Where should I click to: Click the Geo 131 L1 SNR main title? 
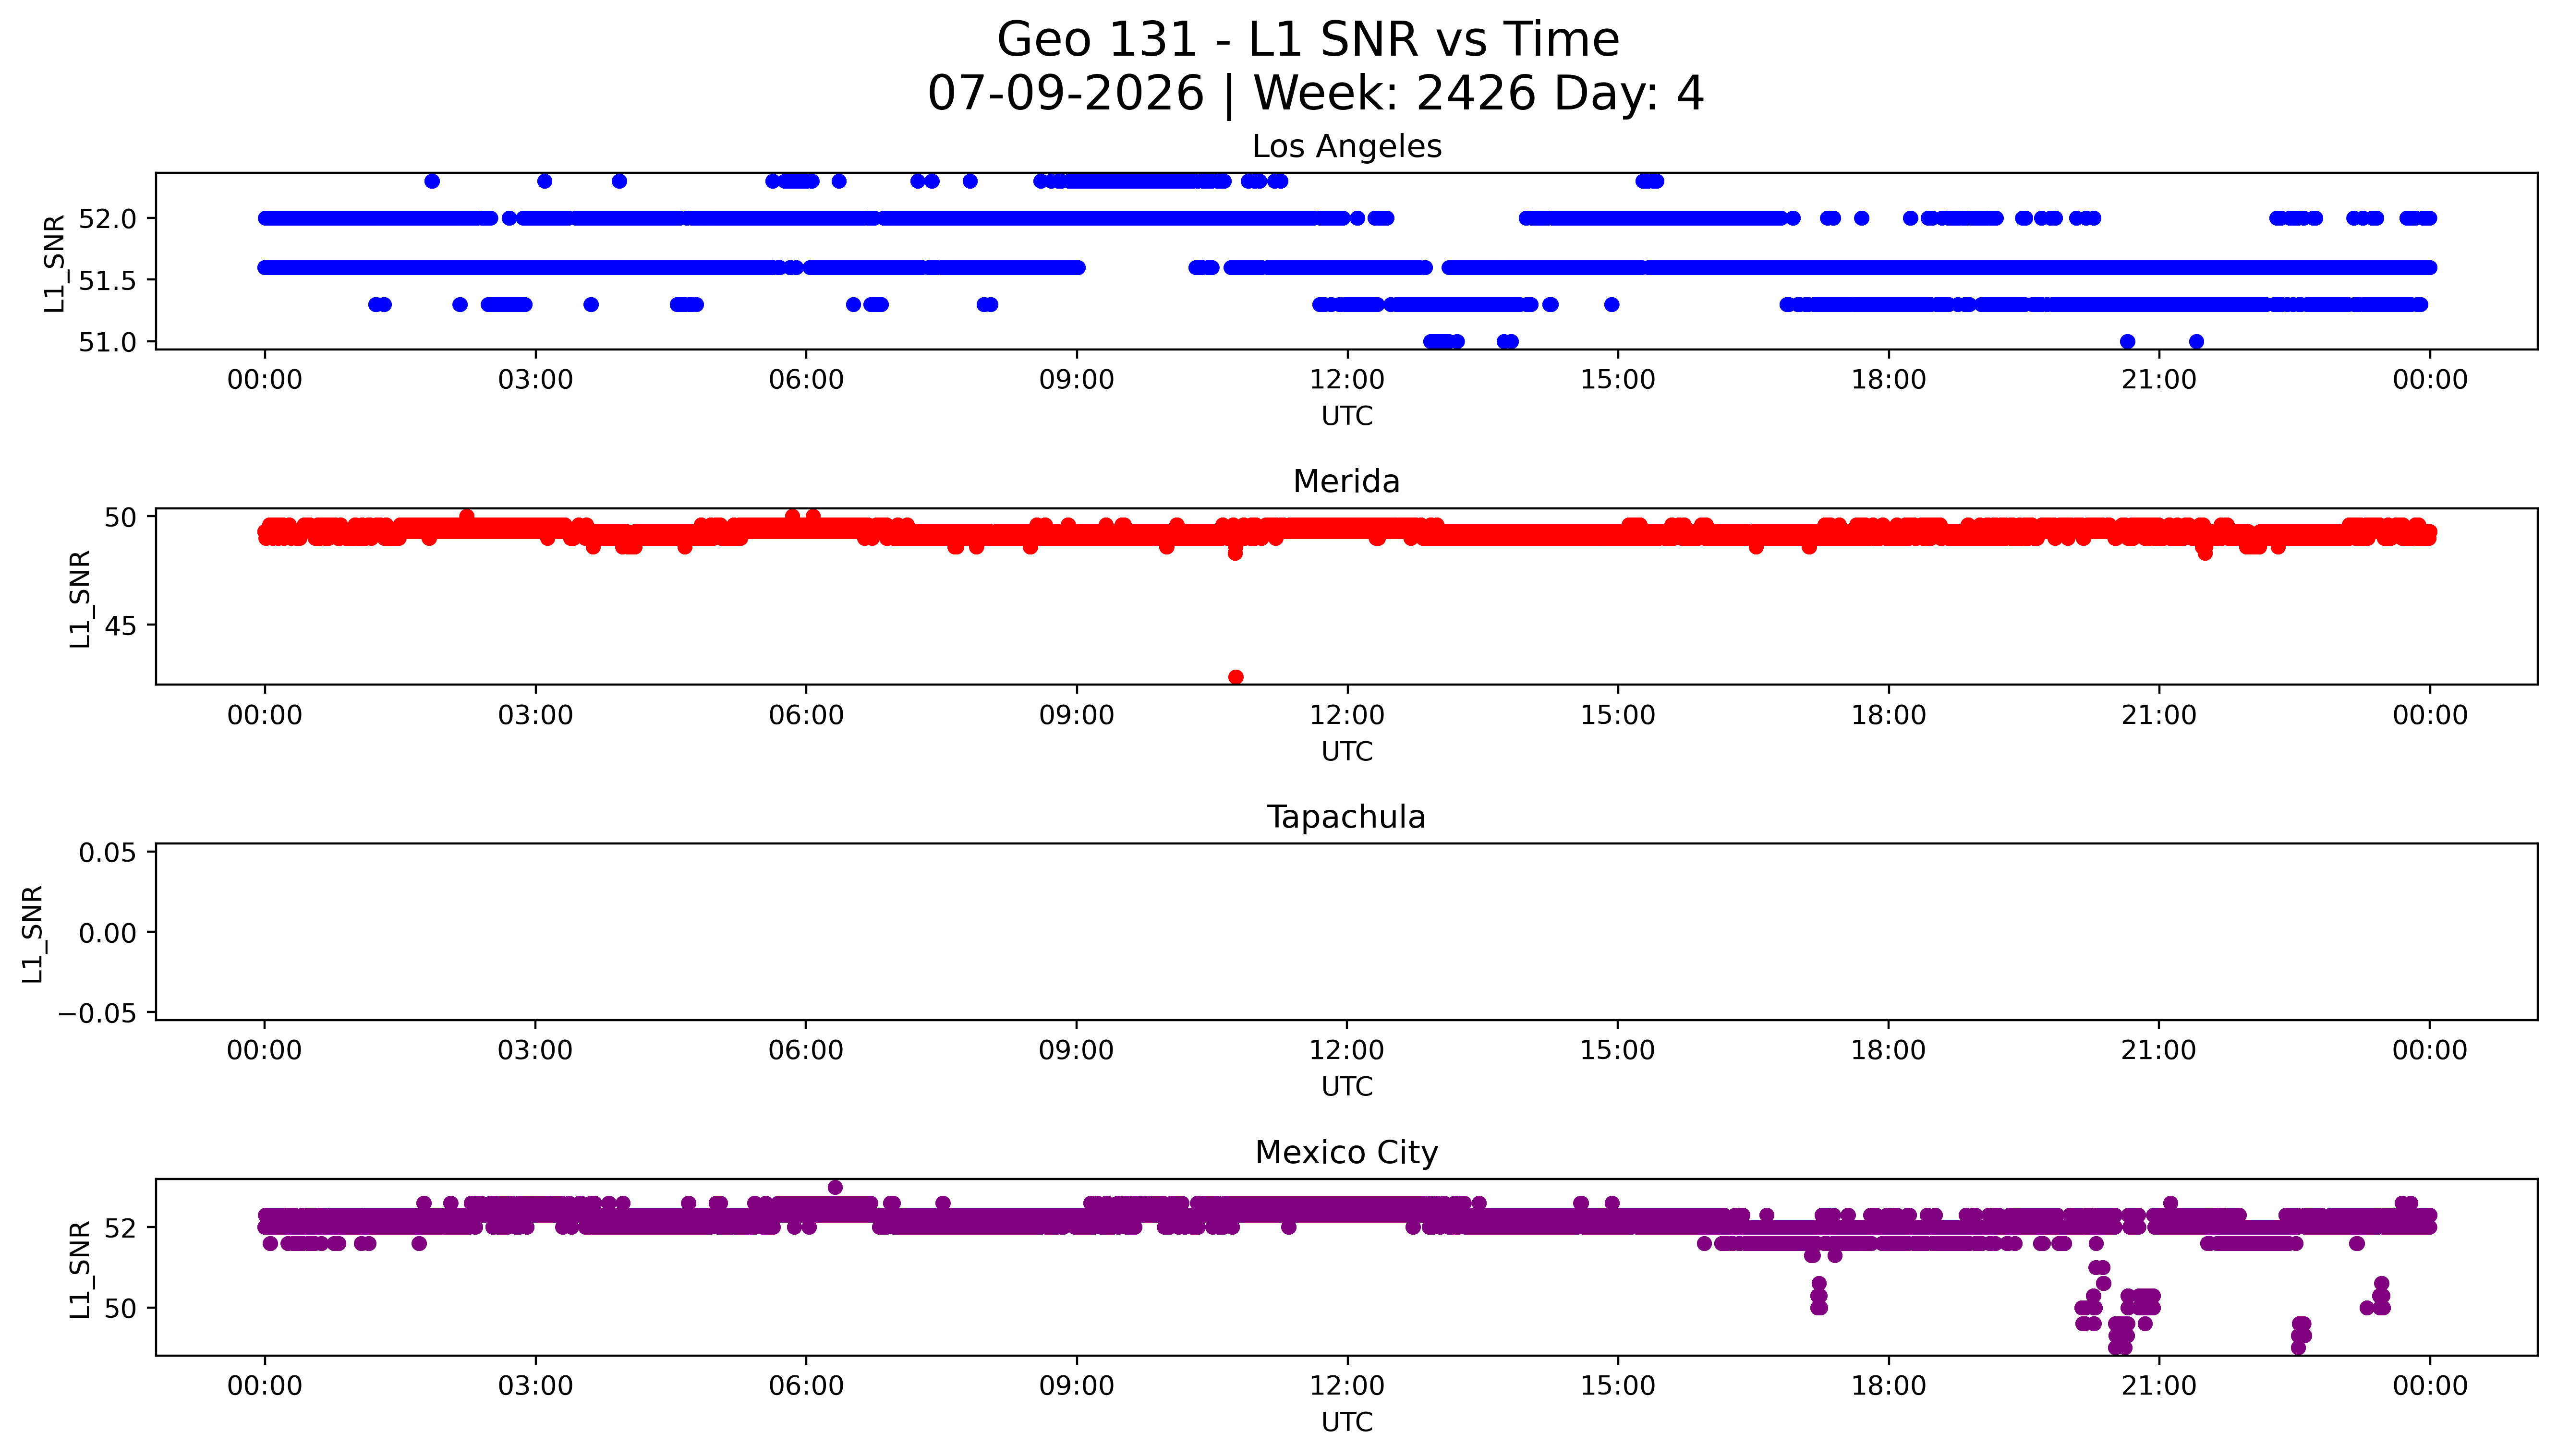click(x=1308, y=40)
